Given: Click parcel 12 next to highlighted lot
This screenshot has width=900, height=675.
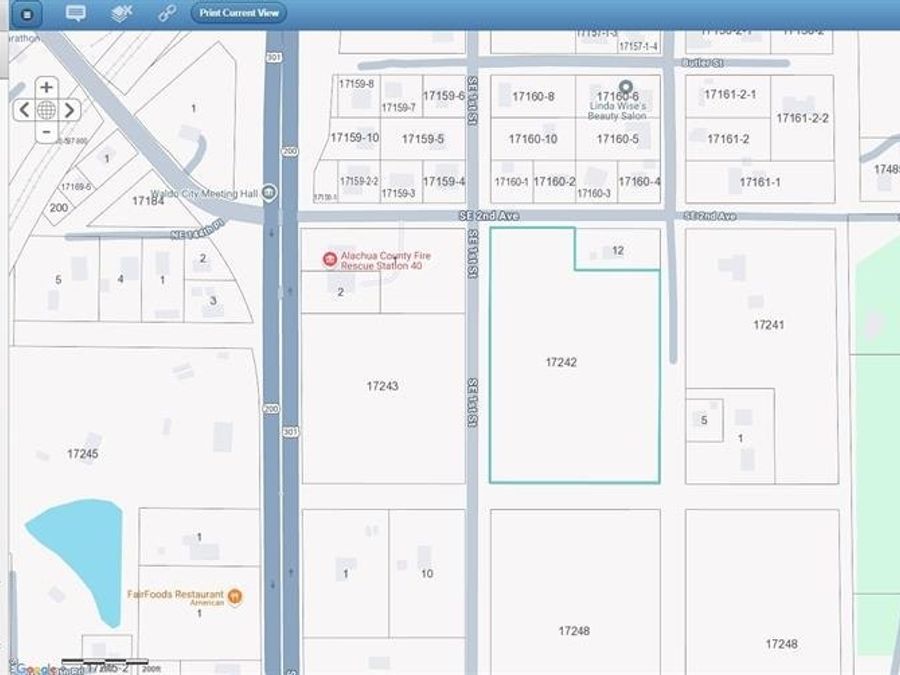Looking at the screenshot, I should click(618, 250).
